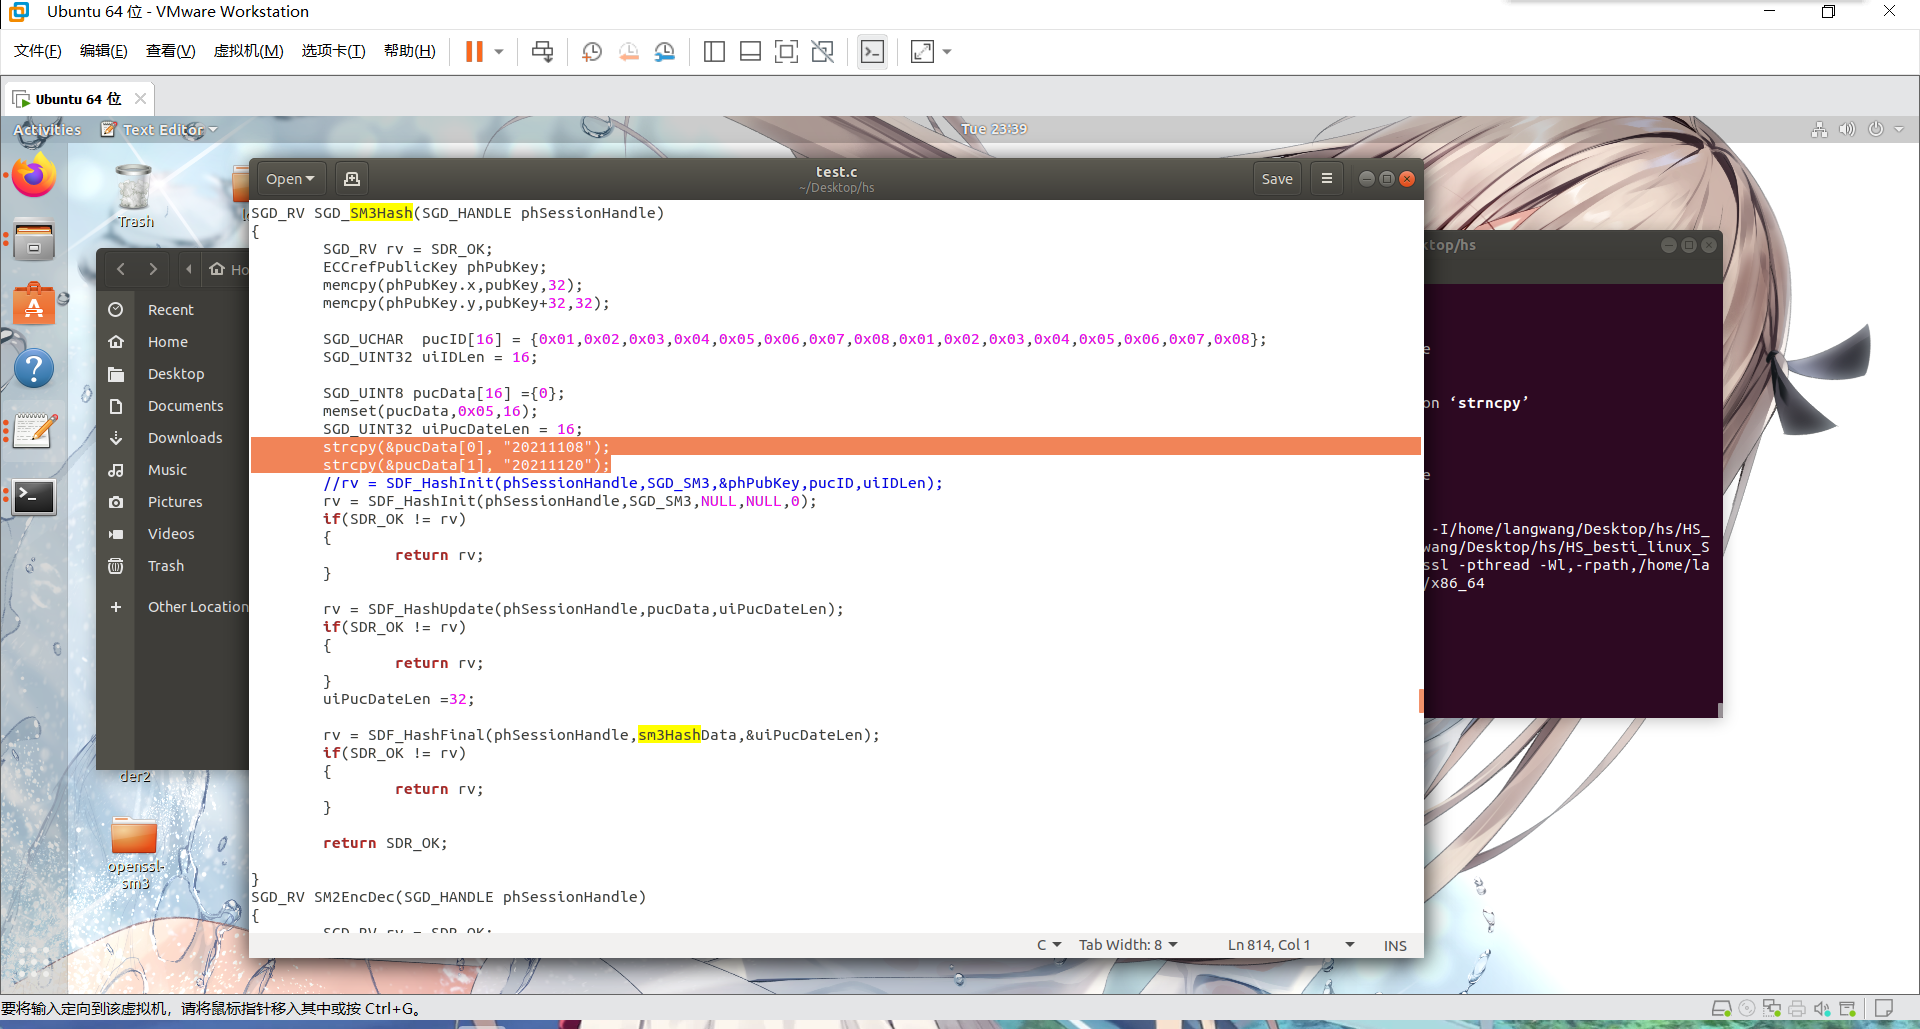Screen dimensions: 1920x1029
Task: Go back in the Files window
Action: [x=121, y=269]
